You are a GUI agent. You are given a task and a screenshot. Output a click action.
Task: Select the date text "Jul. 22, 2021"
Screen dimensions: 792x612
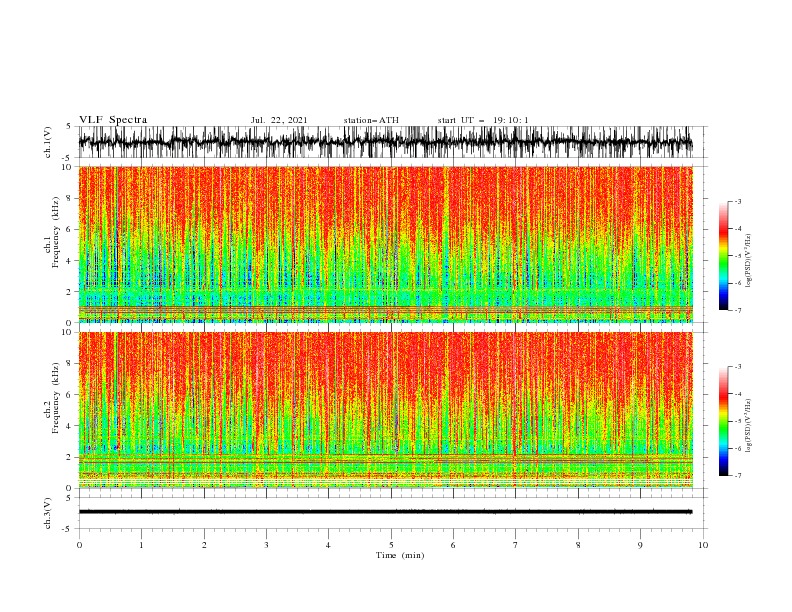[279, 120]
